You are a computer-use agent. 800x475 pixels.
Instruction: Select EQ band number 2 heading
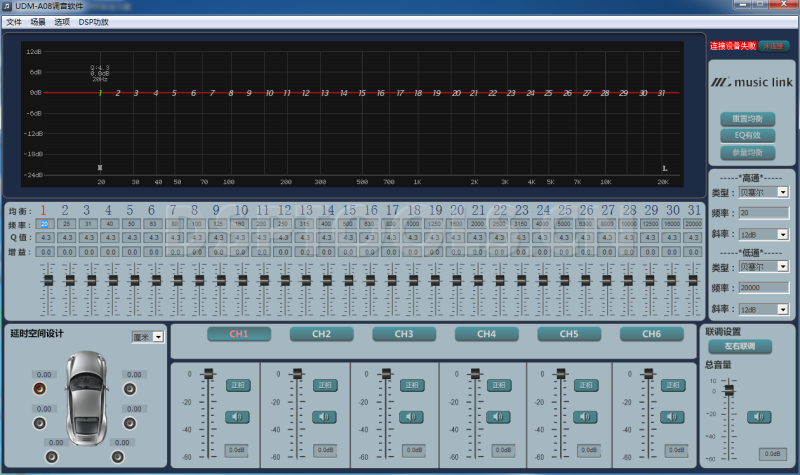click(x=65, y=210)
